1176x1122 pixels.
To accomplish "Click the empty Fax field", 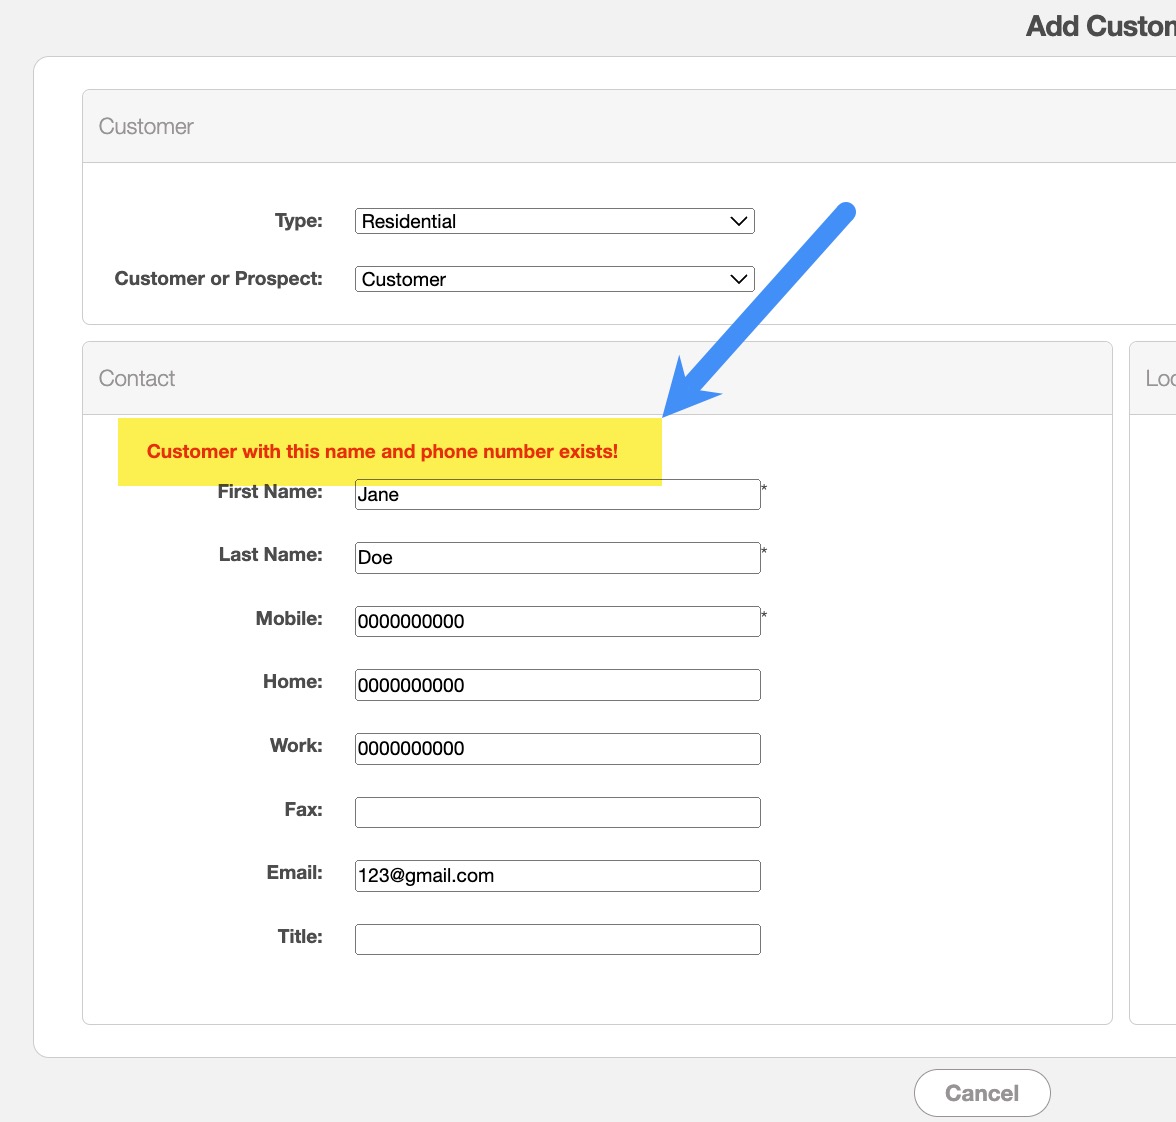I will pos(557,812).
